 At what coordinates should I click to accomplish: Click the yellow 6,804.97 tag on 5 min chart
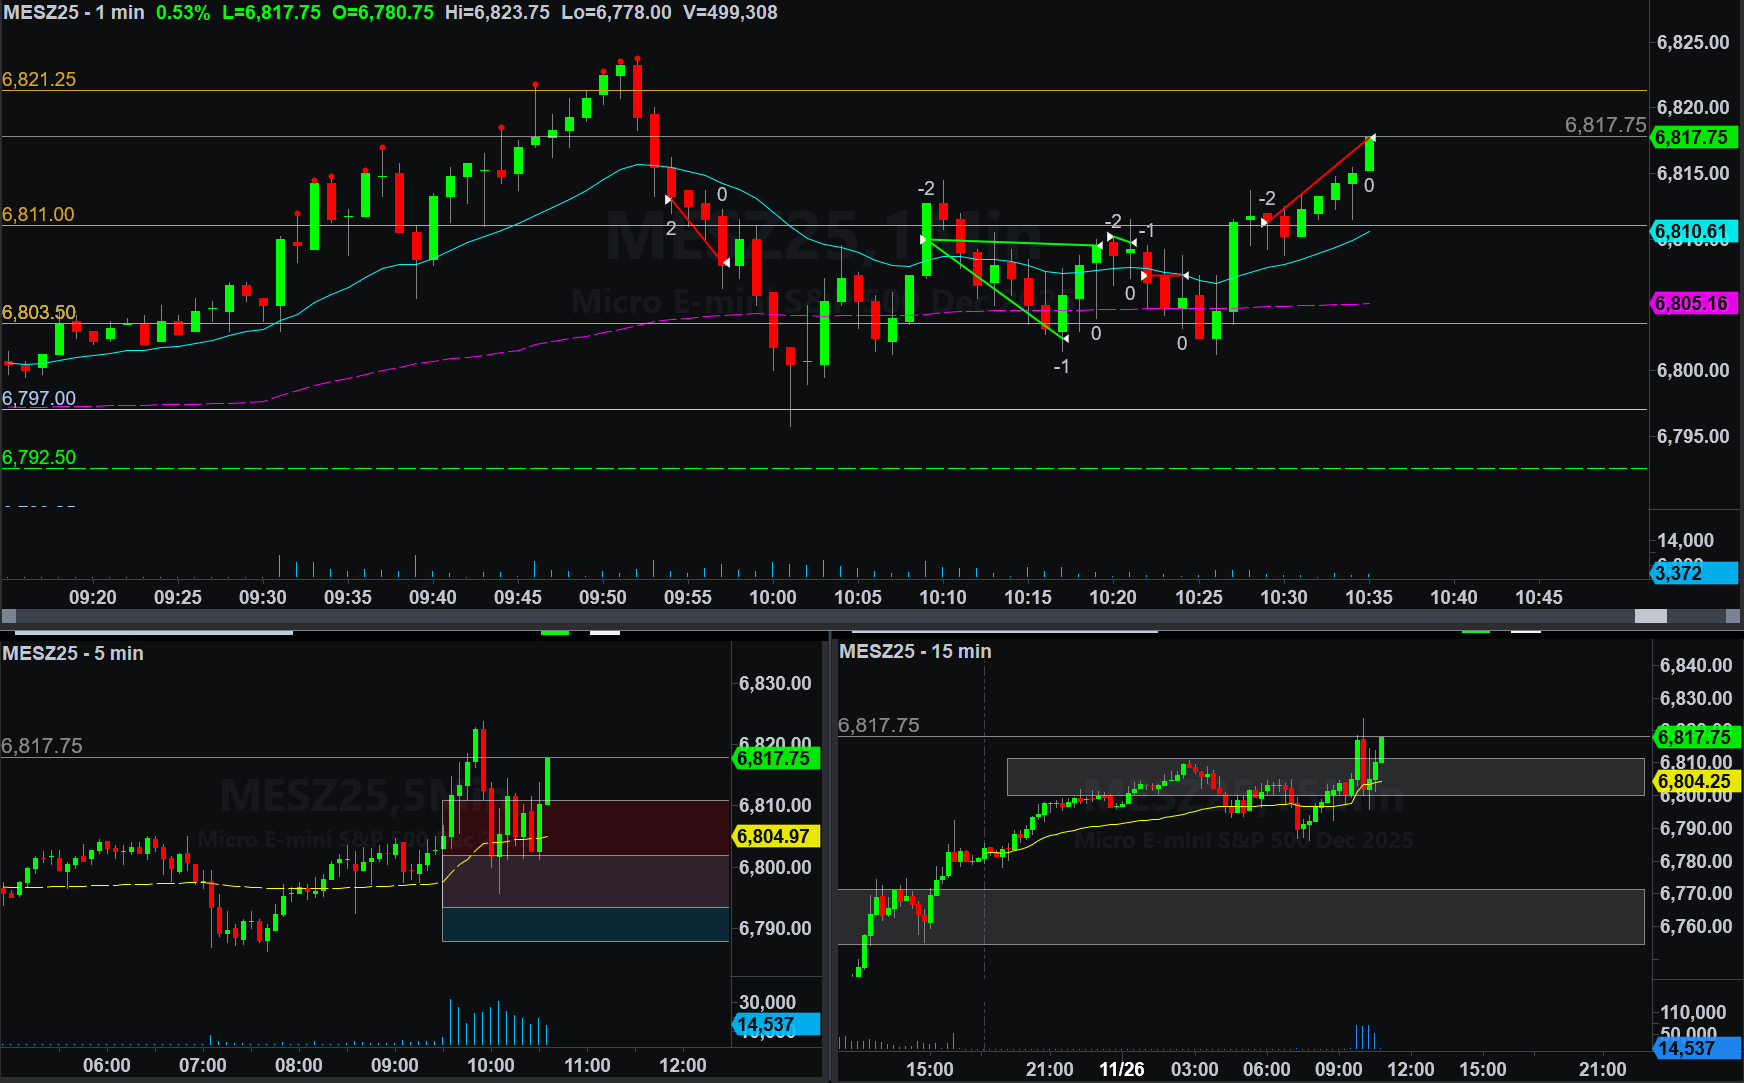click(775, 836)
